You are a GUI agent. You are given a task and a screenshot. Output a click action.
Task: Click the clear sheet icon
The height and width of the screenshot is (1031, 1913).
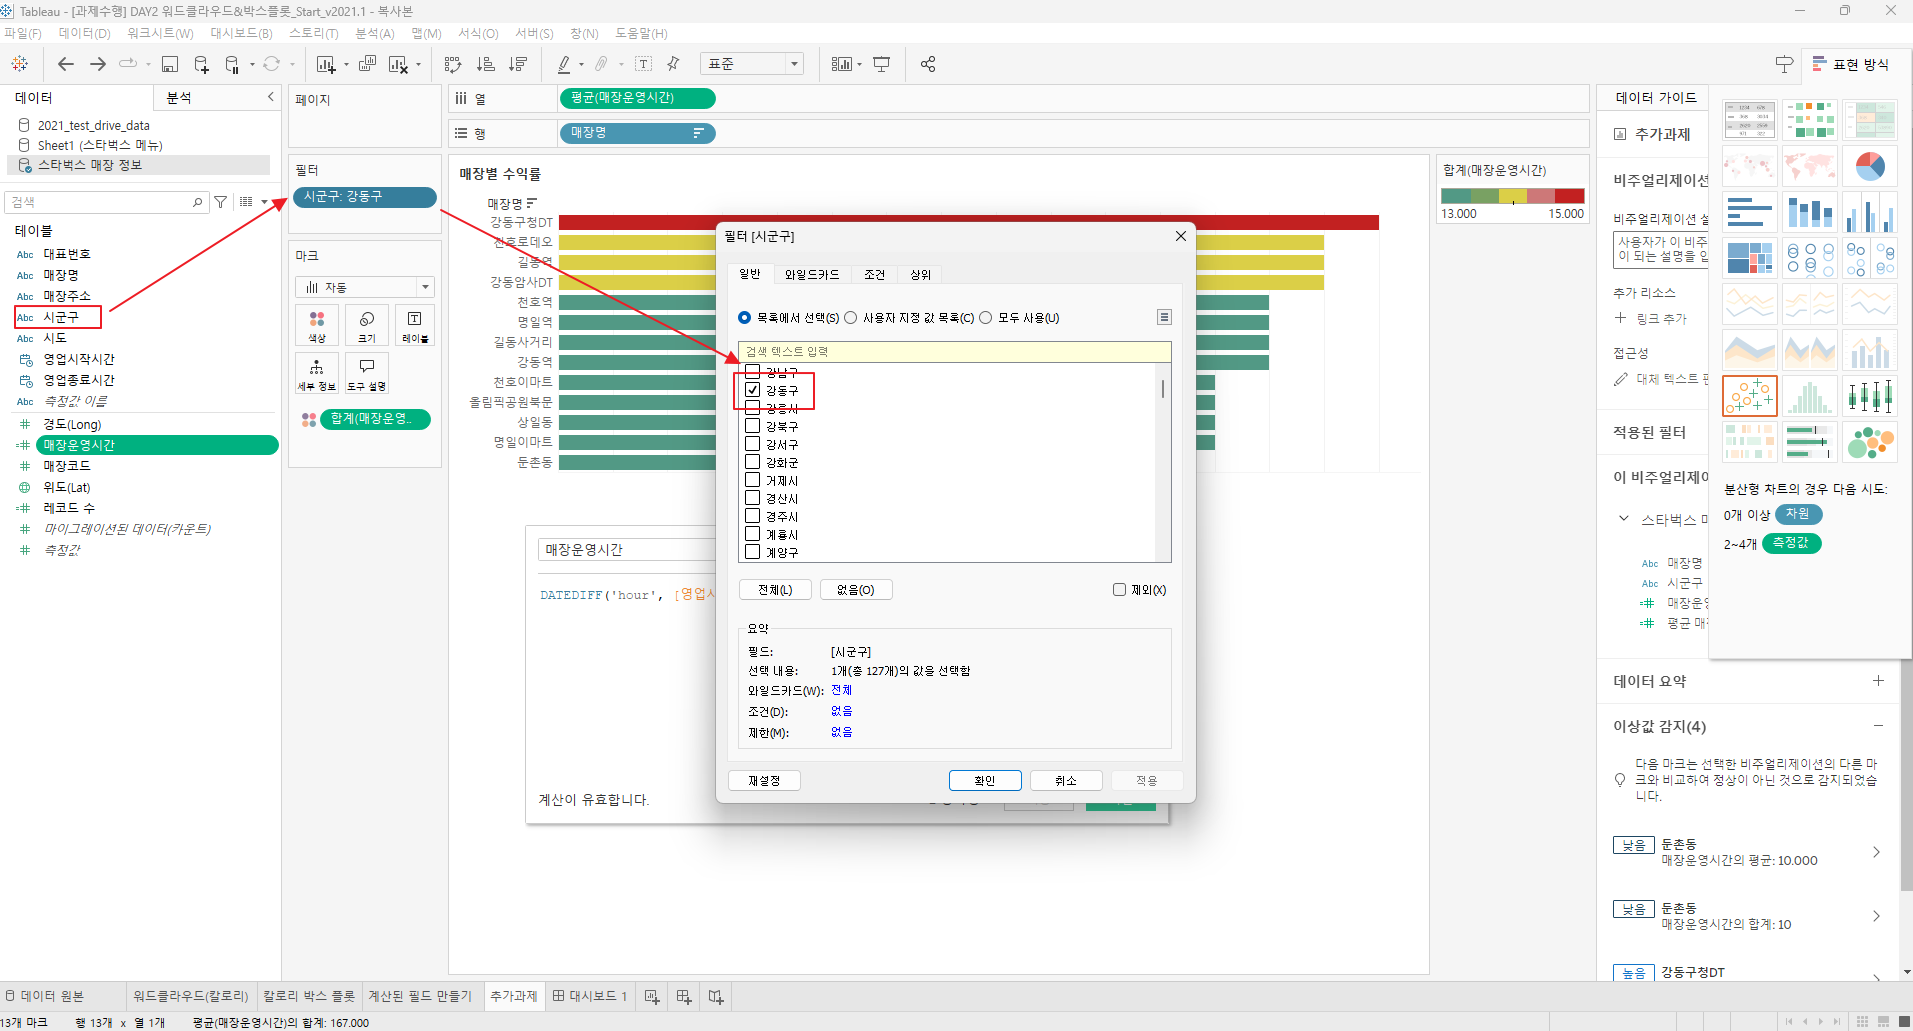tap(397, 64)
